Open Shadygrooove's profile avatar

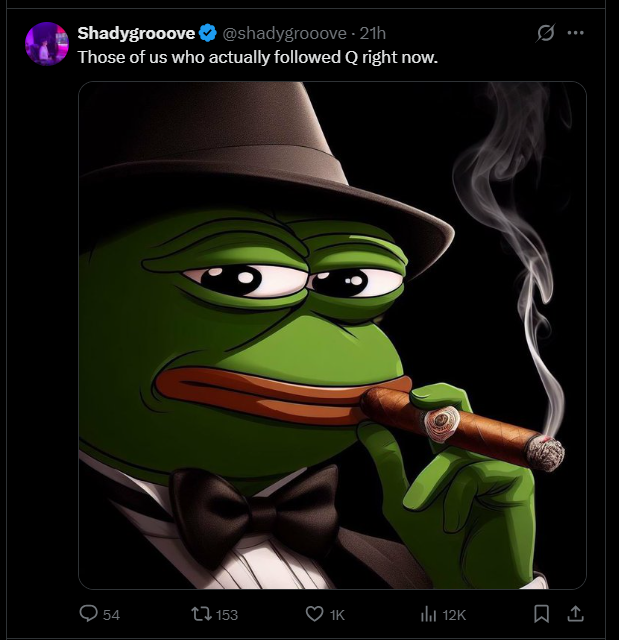(47, 44)
